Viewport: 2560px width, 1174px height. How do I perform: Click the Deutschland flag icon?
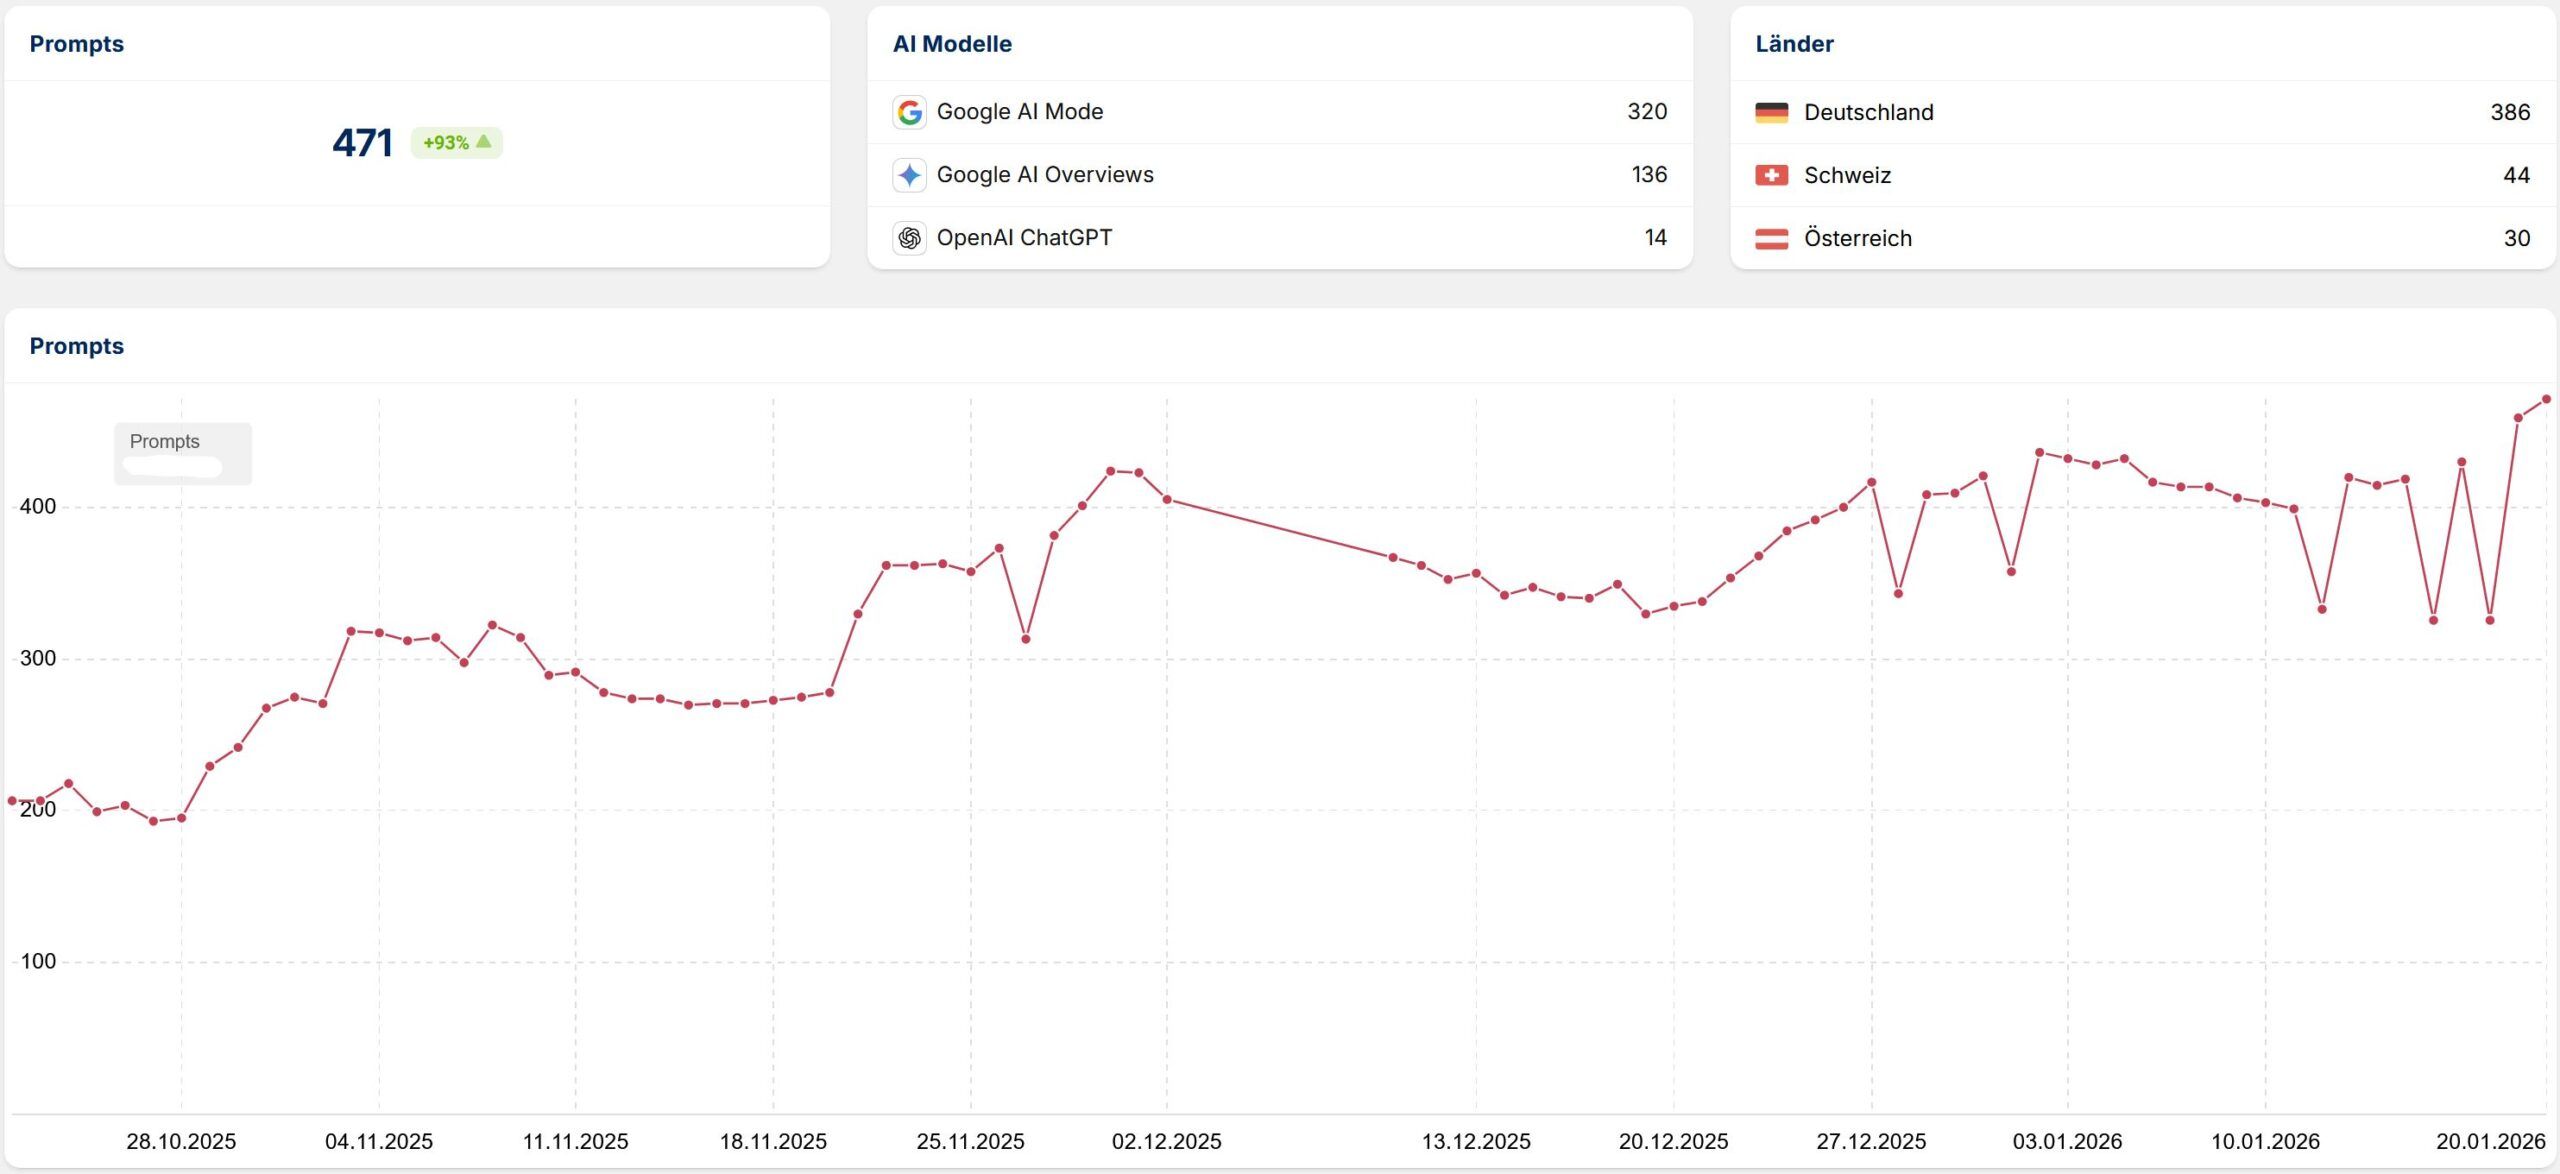point(1771,112)
